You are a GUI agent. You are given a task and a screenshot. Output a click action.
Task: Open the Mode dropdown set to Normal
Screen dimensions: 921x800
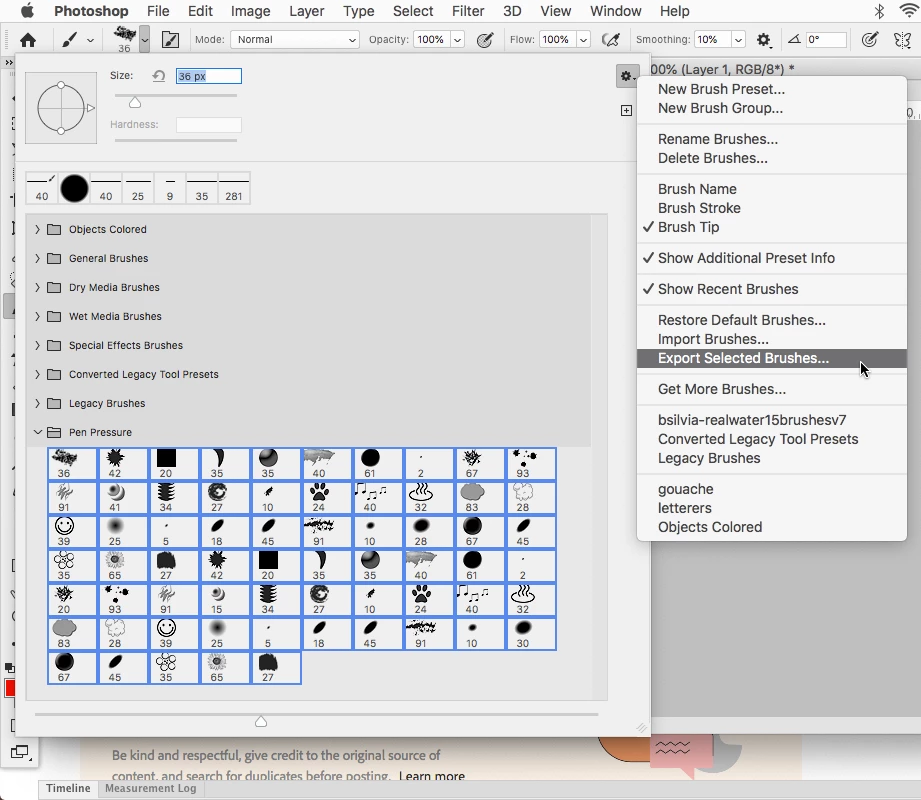[294, 39]
